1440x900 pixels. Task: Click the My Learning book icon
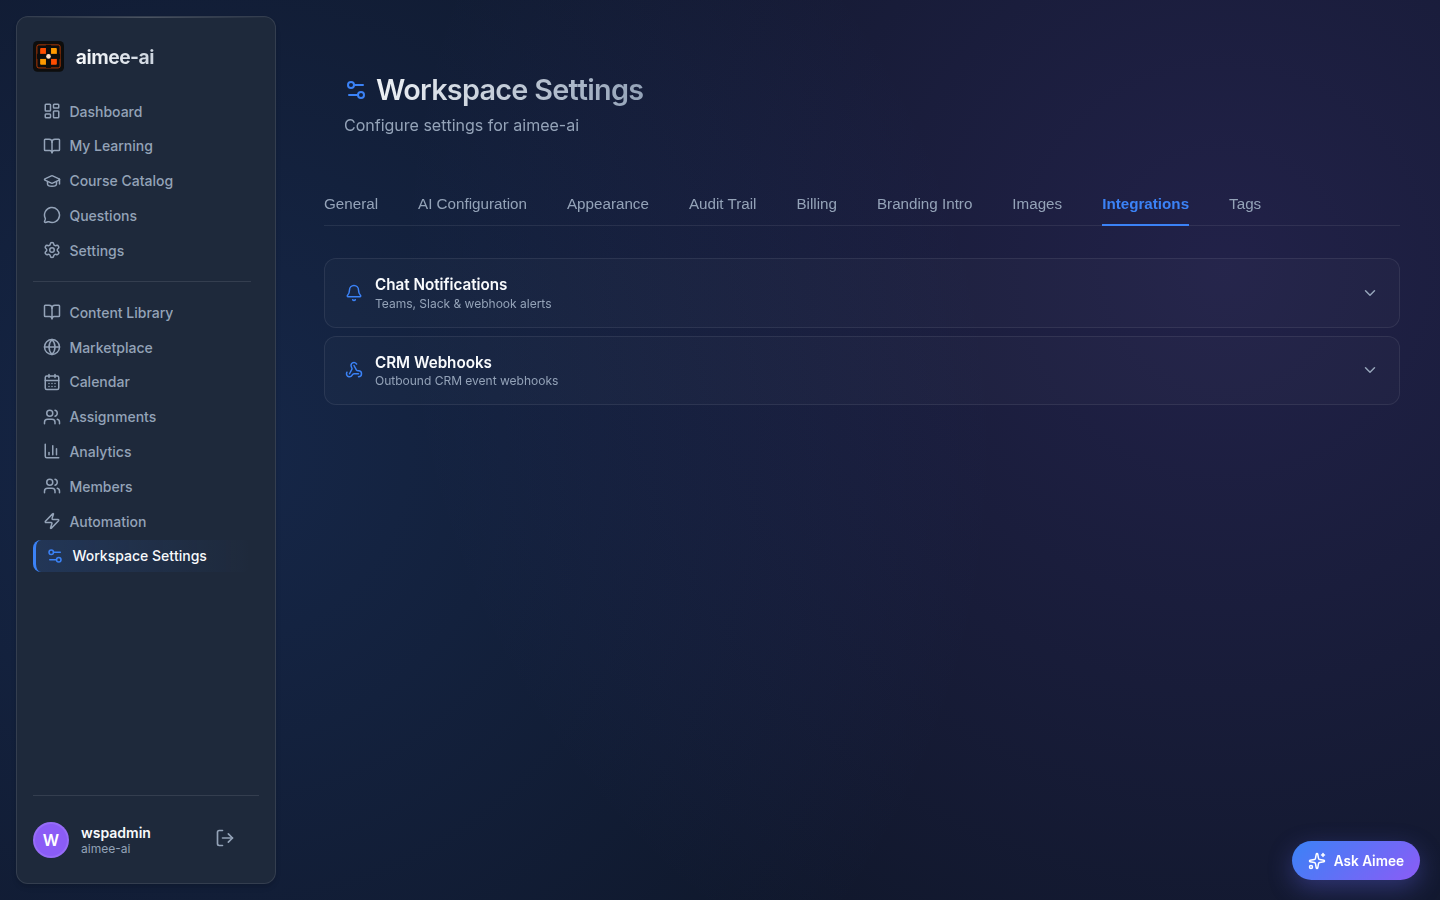52,146
